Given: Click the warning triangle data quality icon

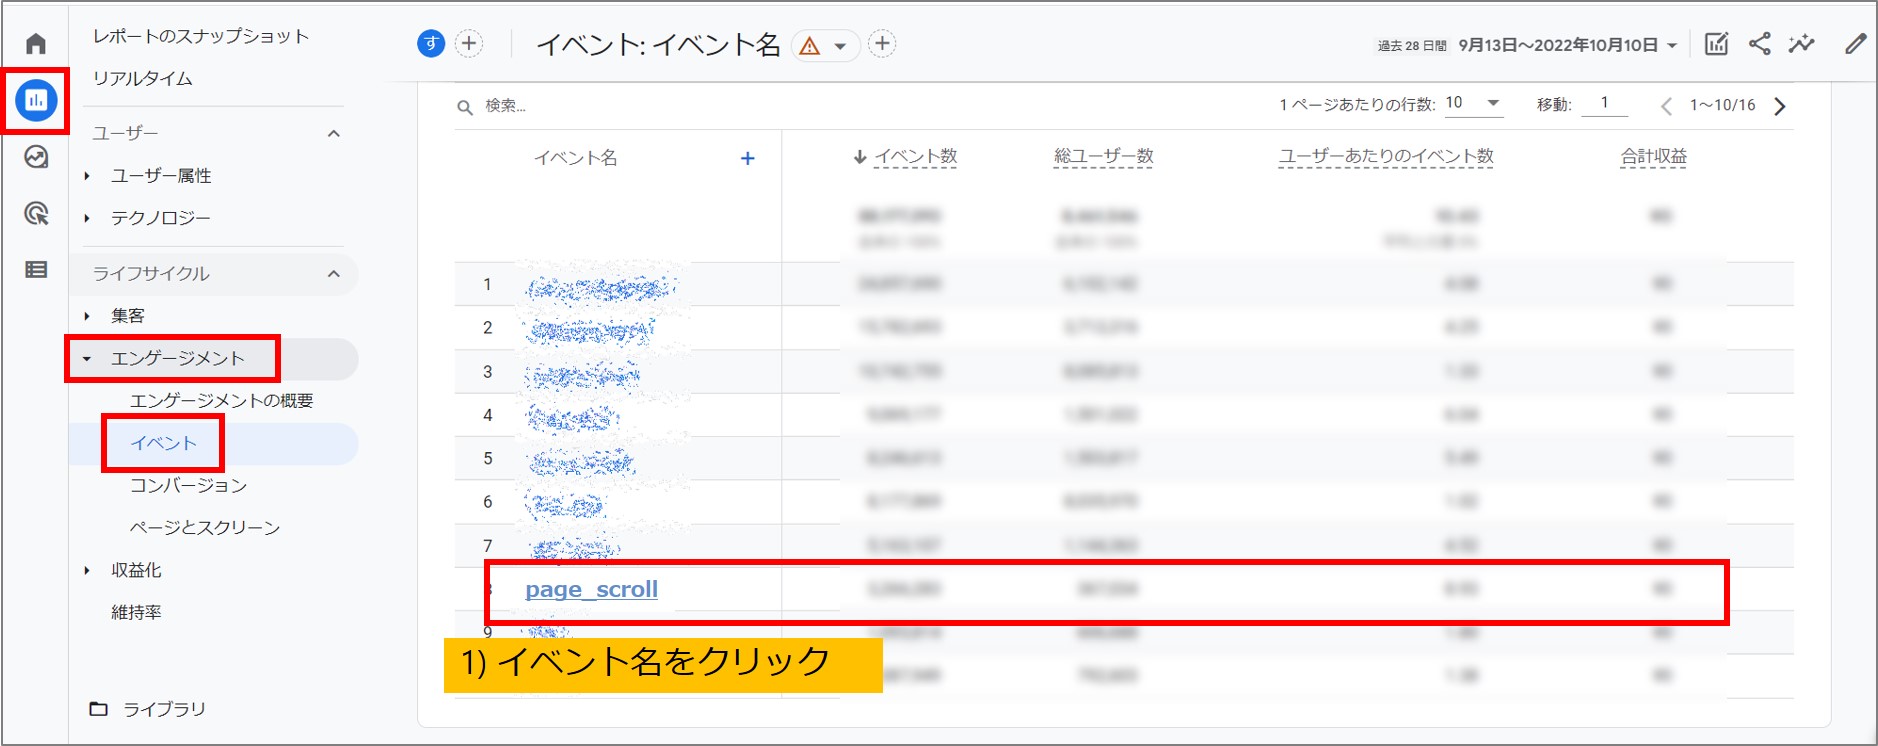Looking at the screenshot, I should 810,46.
